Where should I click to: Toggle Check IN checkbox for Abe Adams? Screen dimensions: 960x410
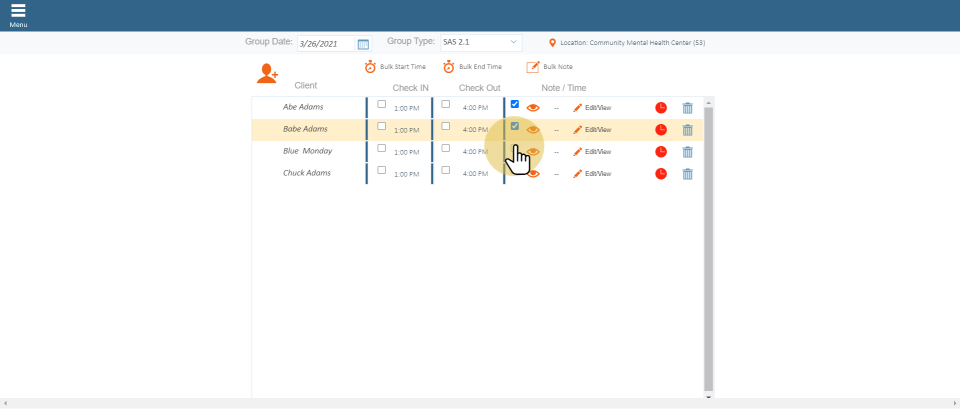click(382, 104)
